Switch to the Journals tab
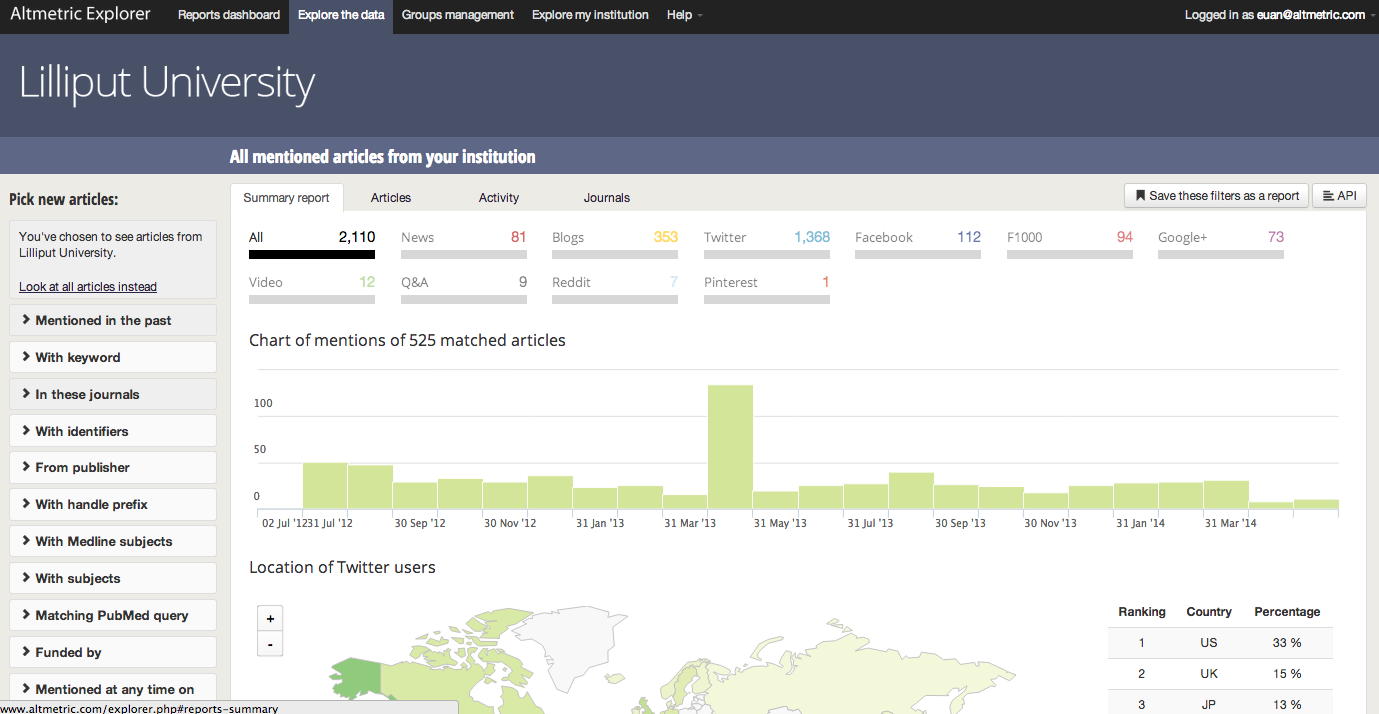1379x714 pixels. pyautogui.click(x=607, y=198)
